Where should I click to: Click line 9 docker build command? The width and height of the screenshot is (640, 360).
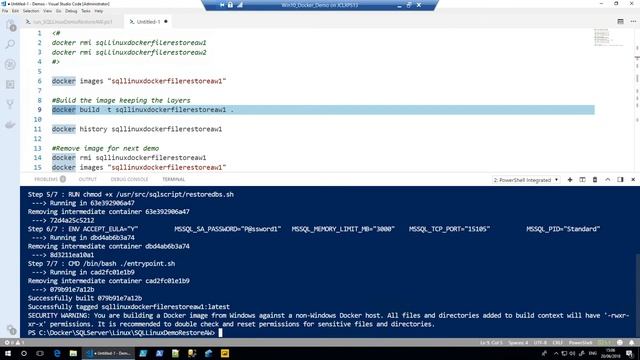click(143, 110)
